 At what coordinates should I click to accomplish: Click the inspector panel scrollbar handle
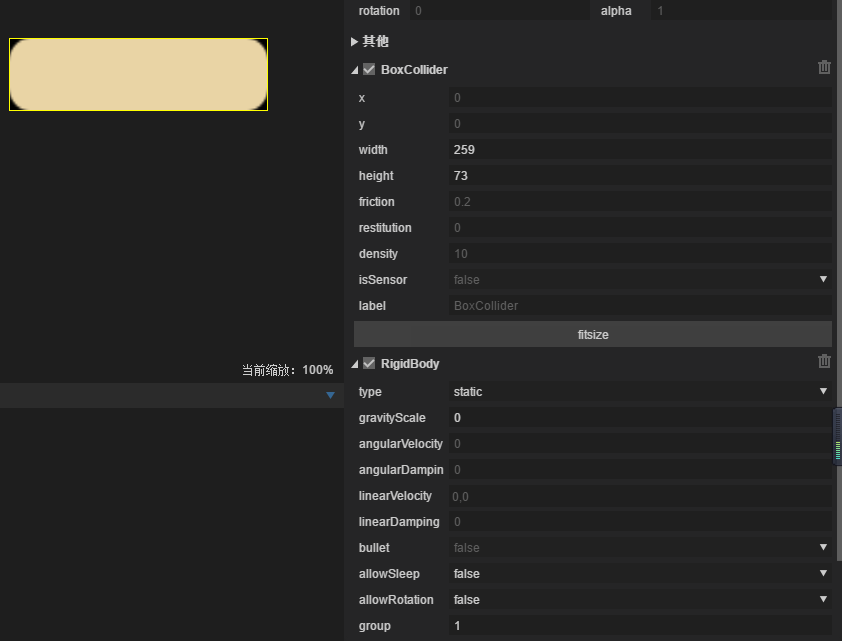pos(838,436)
